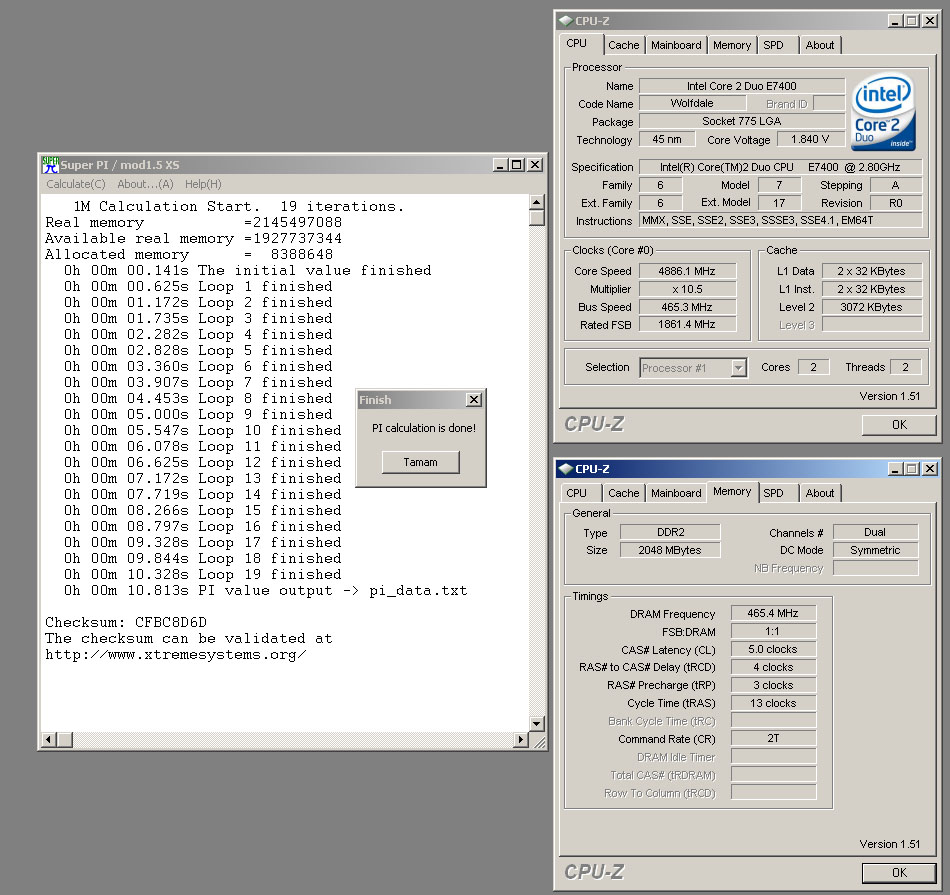950x895 pixels.
Task: Click the Code Name field 'Wolfdale'
Action: point(692,104)
